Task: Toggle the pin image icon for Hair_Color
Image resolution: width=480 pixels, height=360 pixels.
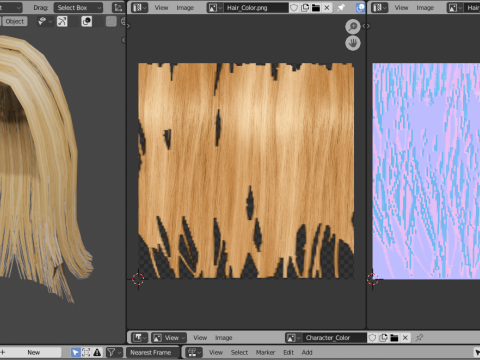Action: click(x=341, y=7)
